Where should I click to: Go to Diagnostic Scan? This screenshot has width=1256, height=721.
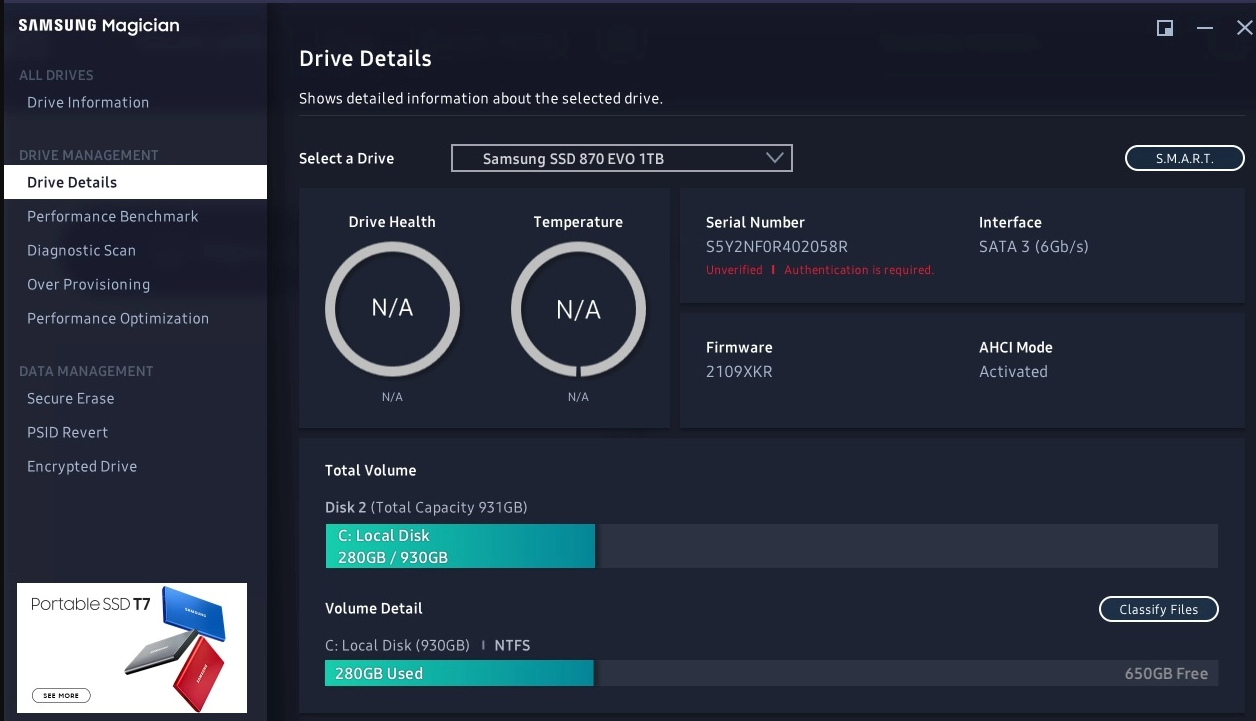[x=81, y=250]
